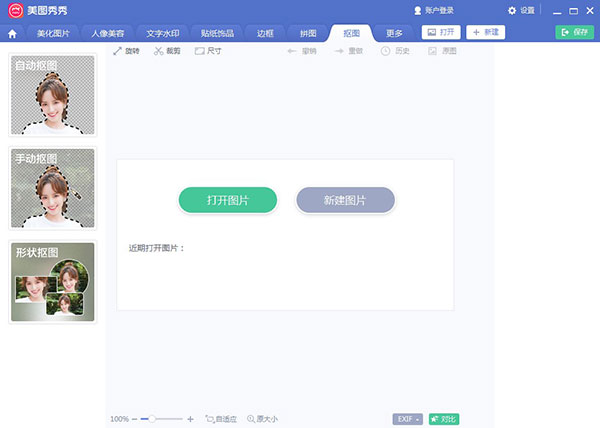Select the 旋转 rotate tool
Image resolution: width=600 pixels, height=428 pixels.
(126, 51)
